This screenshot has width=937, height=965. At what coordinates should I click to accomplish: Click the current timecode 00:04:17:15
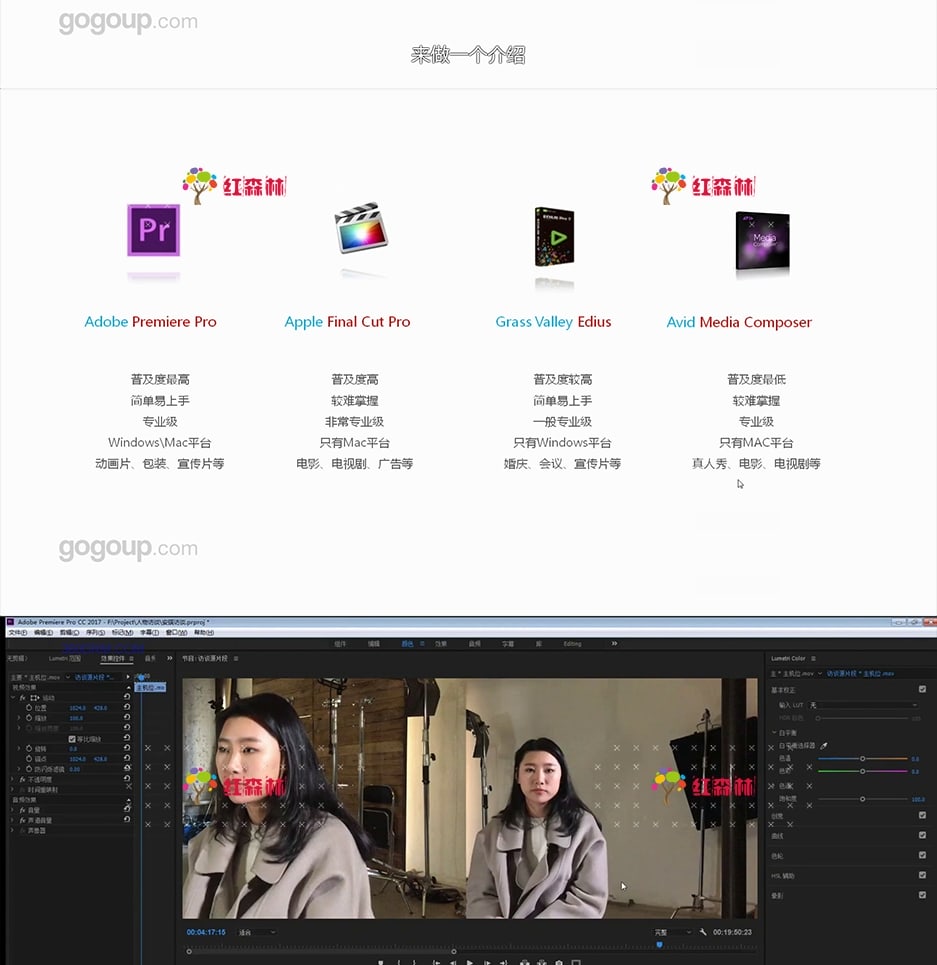206,932
